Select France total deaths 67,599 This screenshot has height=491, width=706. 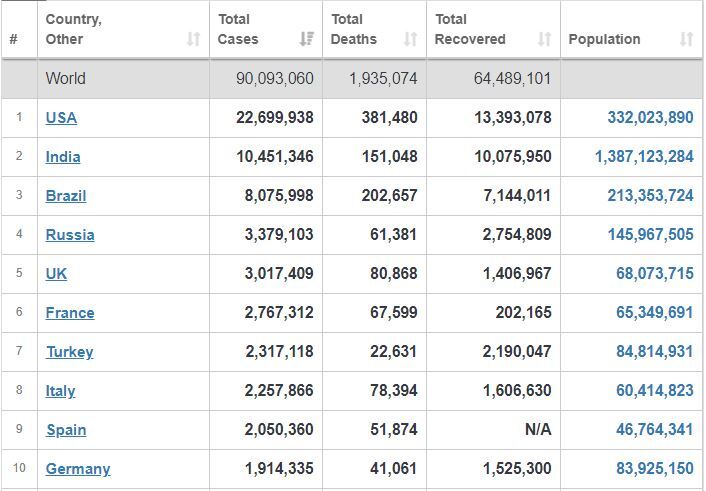(394, 313)
